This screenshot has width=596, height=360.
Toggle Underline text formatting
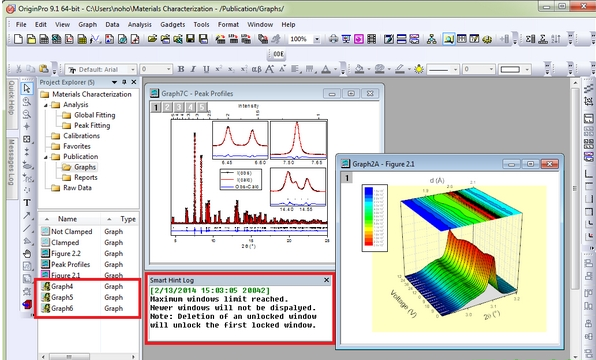(x=206, y=69)
